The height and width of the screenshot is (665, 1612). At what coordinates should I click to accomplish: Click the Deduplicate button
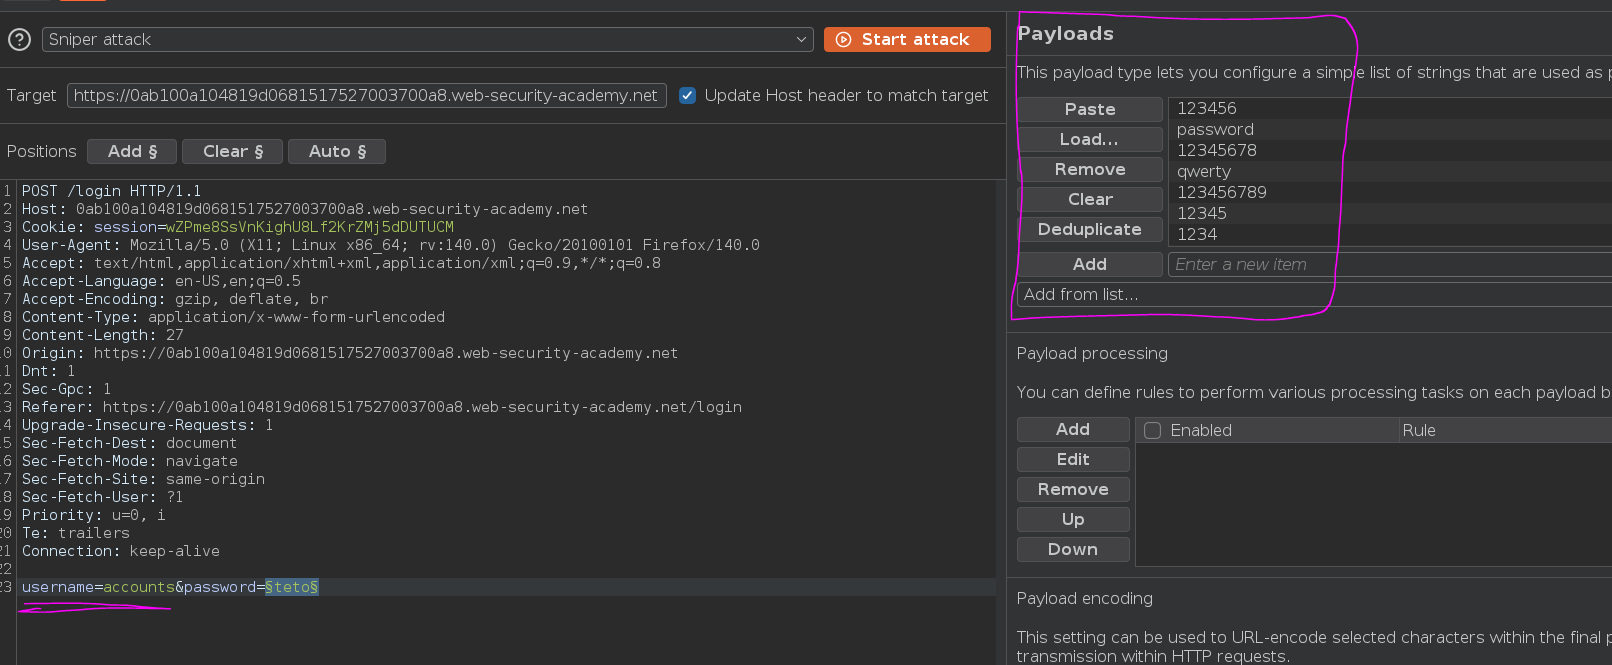point(1090,230)
